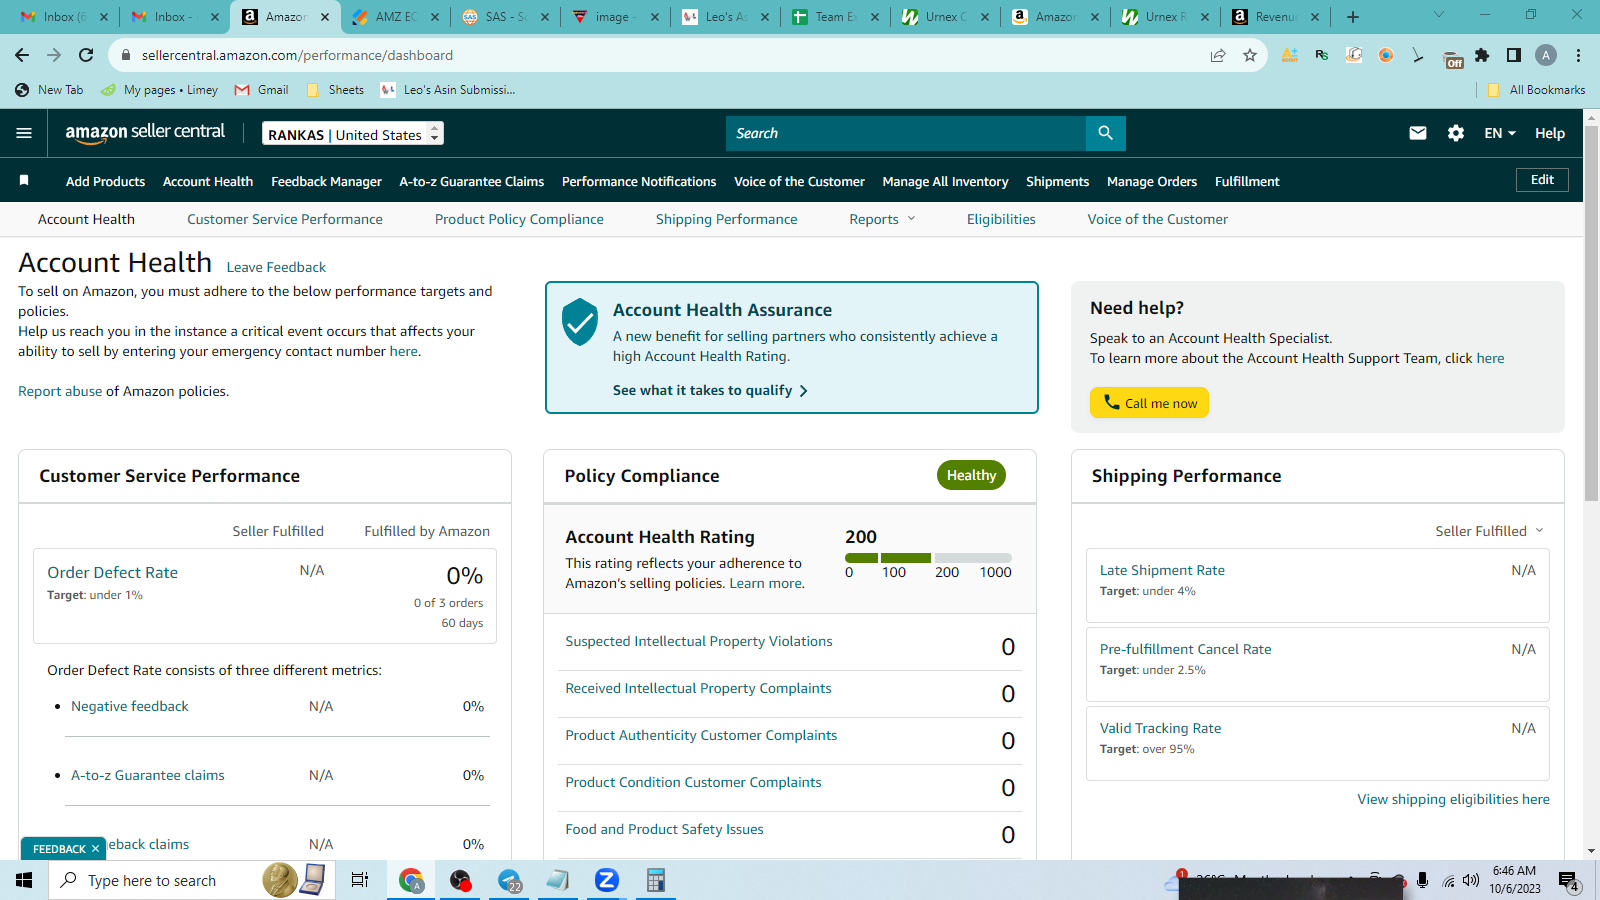
Task: Click the browser address bar URL
Action: 297,55
